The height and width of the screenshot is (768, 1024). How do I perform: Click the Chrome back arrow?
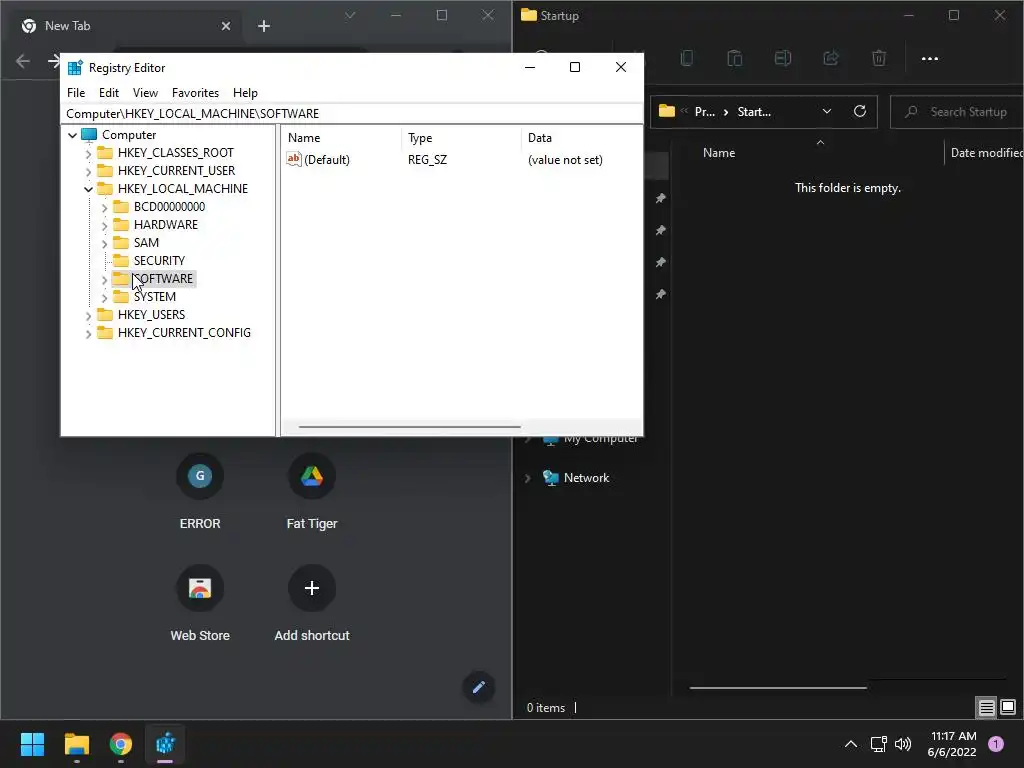point(23,61)
